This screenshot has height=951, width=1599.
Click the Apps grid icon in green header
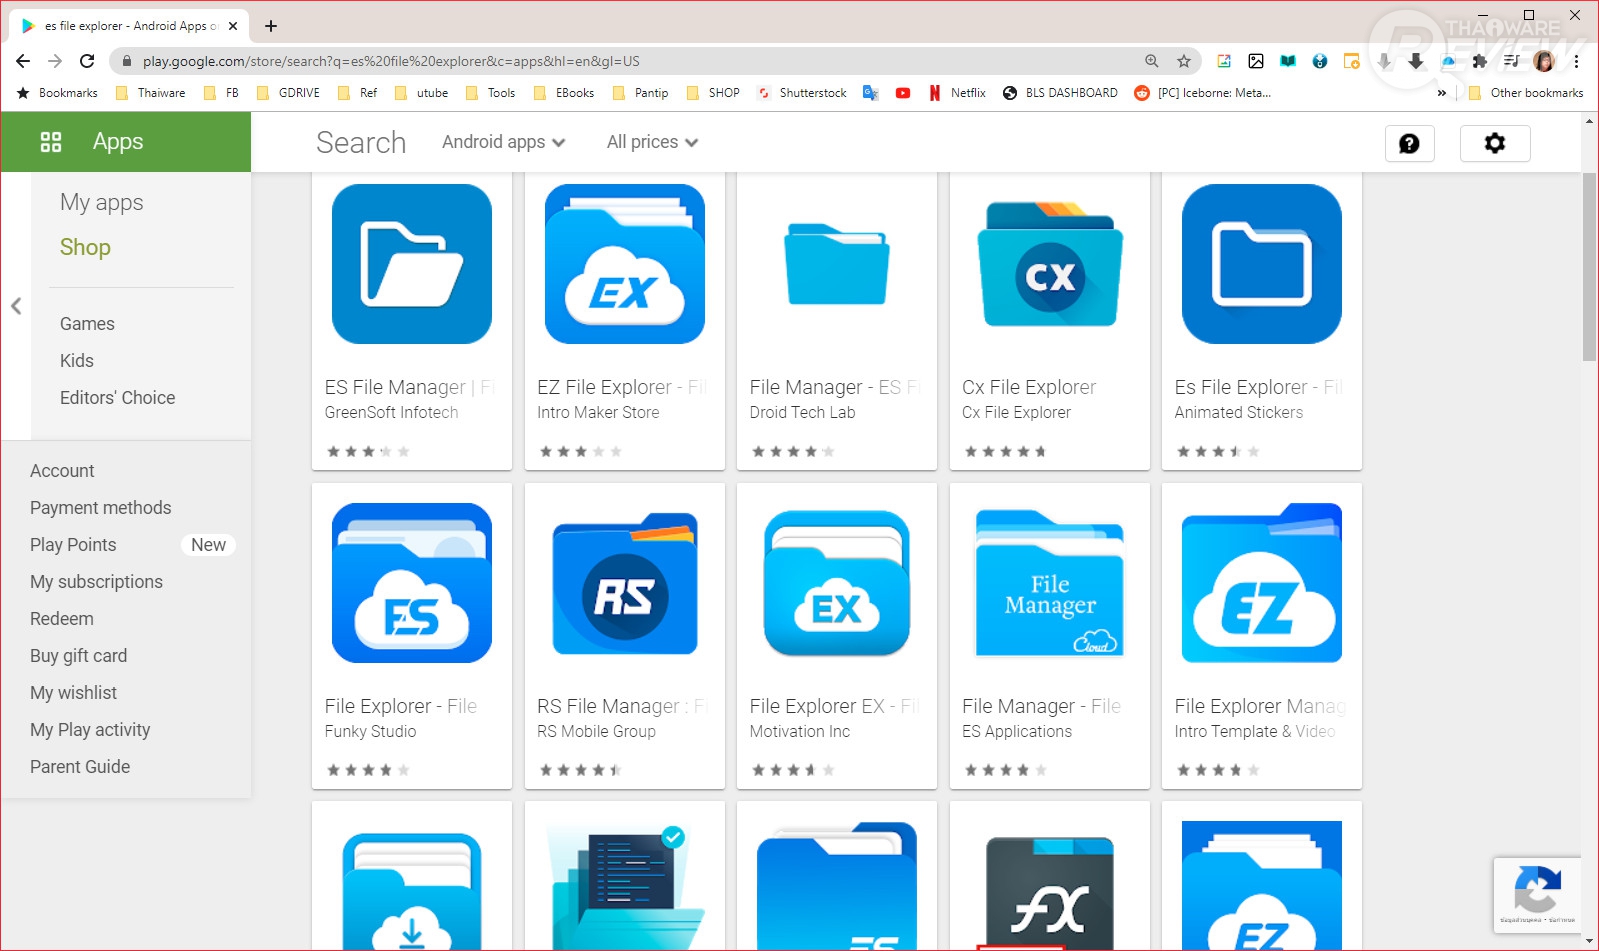[51, 142]
